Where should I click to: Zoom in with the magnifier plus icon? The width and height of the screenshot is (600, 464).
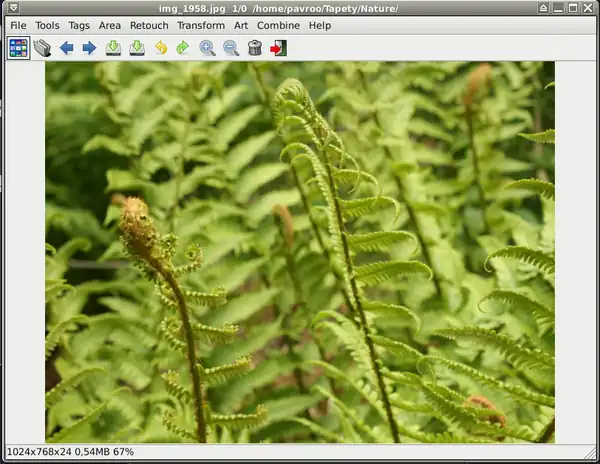[x=207, y=48]
